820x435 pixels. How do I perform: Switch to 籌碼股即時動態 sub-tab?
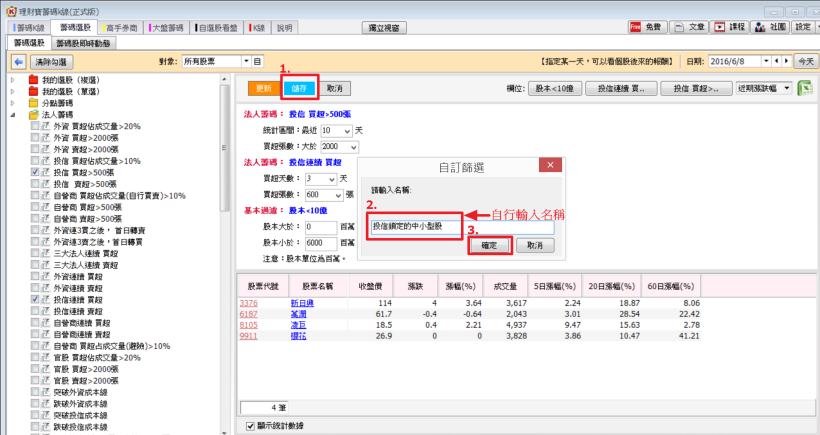(x=83, y=43)
